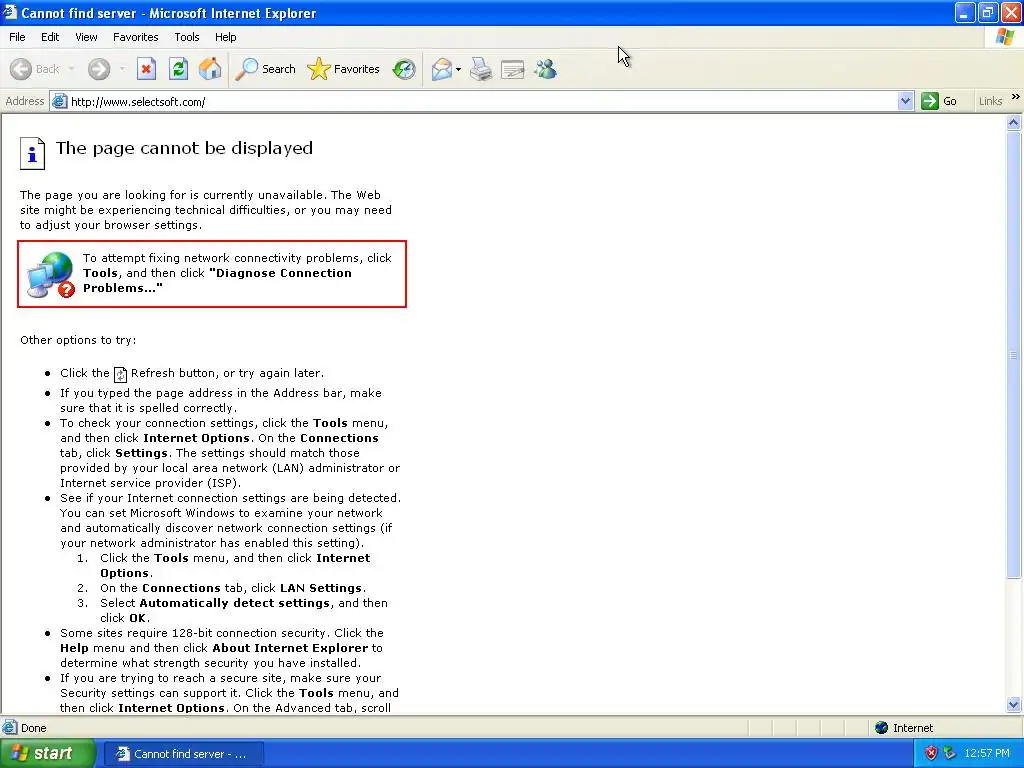Open the Back button history dropdown arrow
Image resolution: width=1024 pixels, height=768 pixels.
point(71,69)
